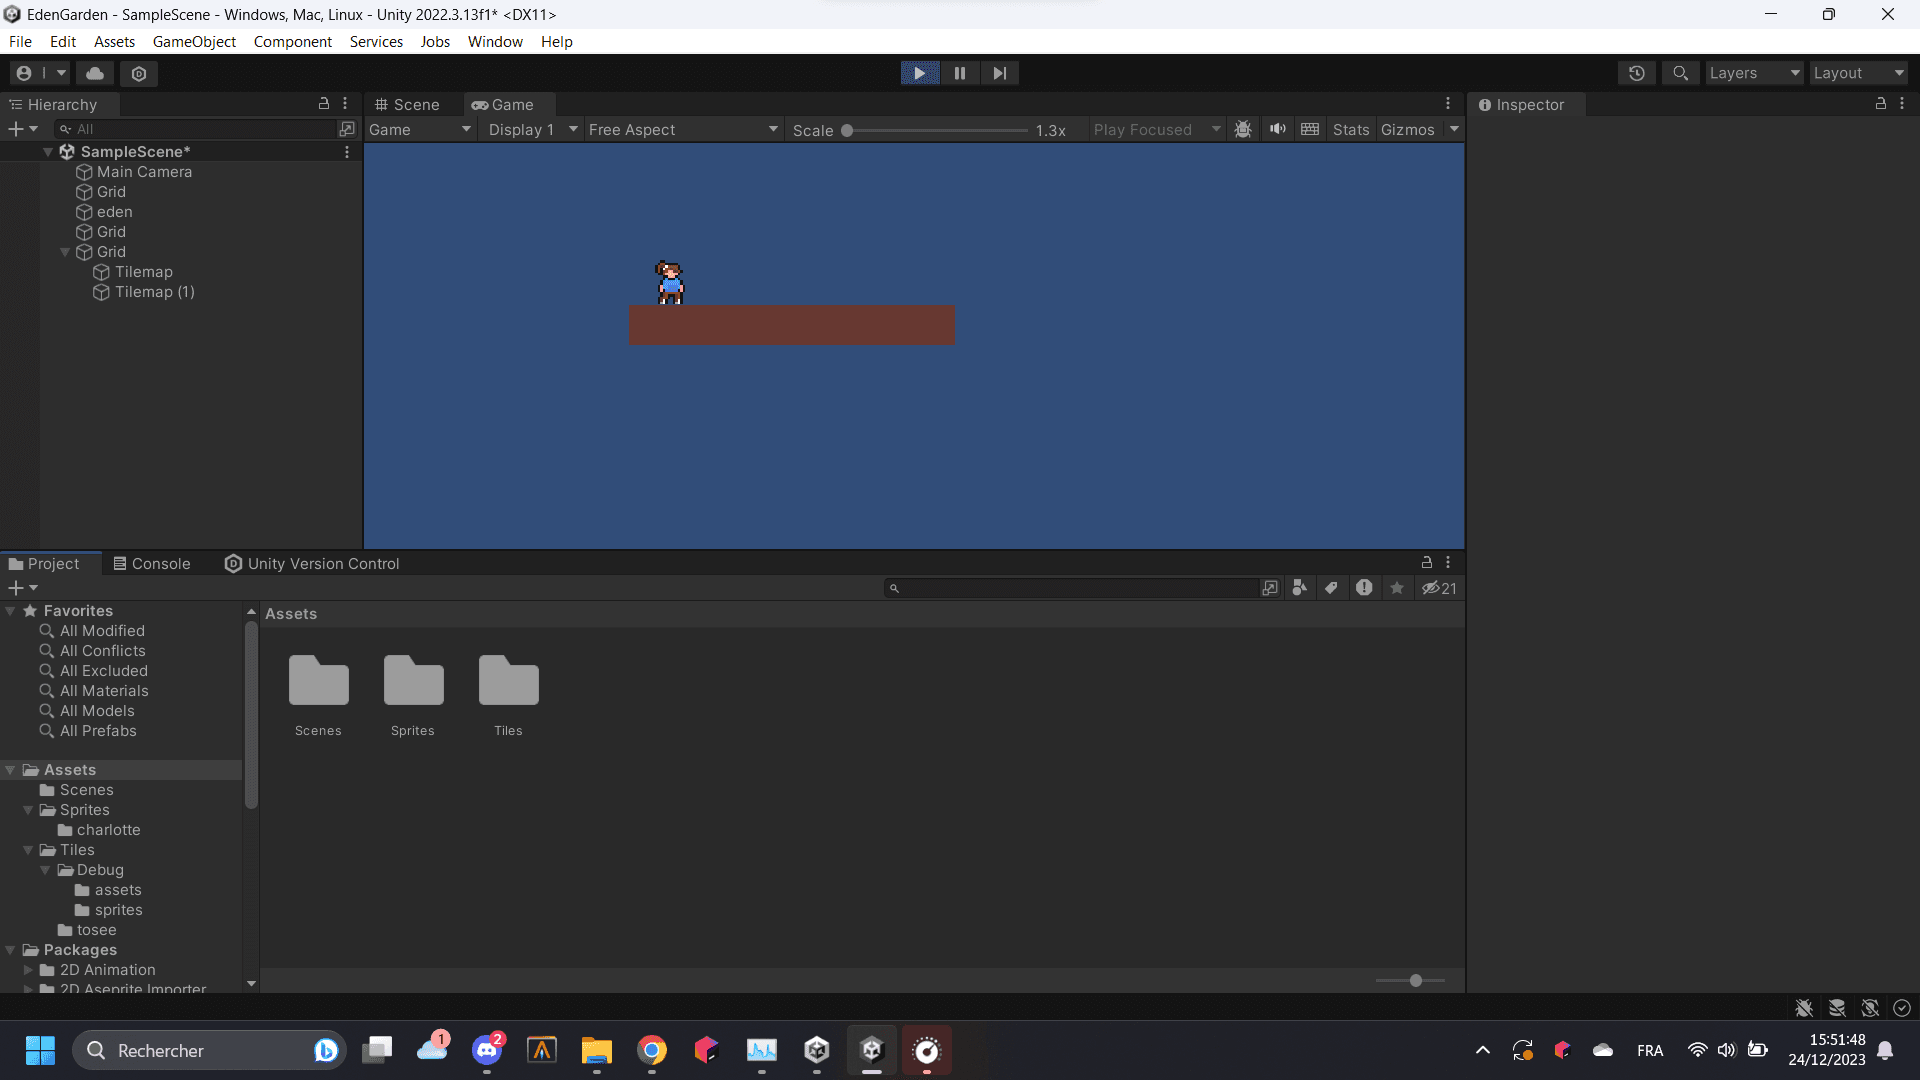Viewport: 1920px width, 1080px height.
Task: Open the Play Focused dropdown
Action: pyautogui.click(x=1156, y=130)
